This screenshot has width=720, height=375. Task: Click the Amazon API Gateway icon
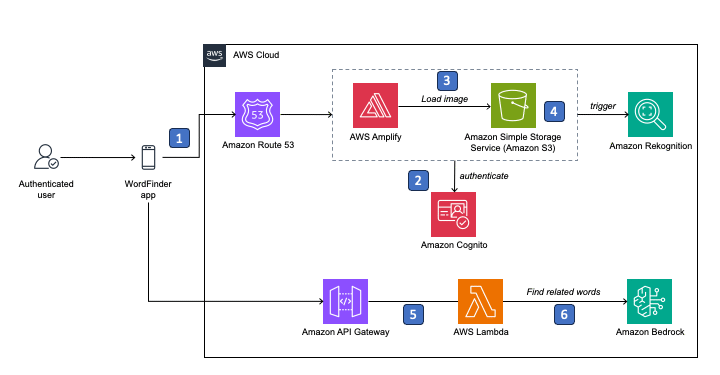pyautogui.click(x=345, y=302)
